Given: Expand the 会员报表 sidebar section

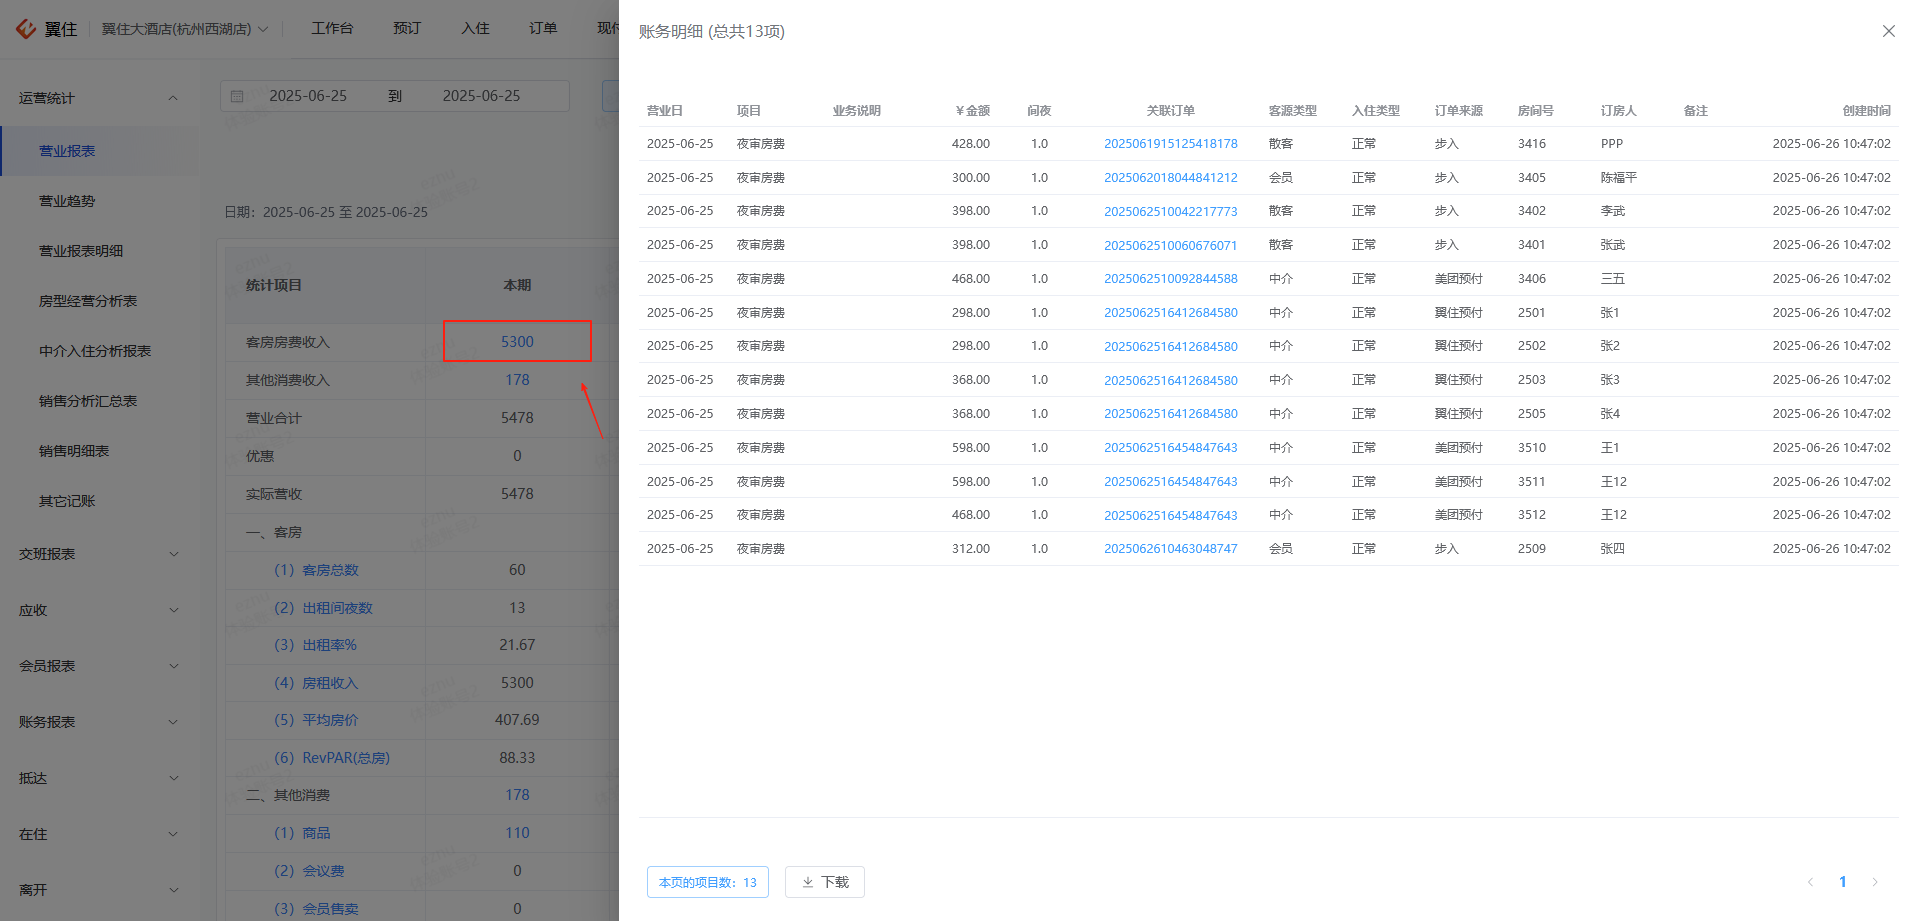Looking at the screenshot, I should click(98, 666).
